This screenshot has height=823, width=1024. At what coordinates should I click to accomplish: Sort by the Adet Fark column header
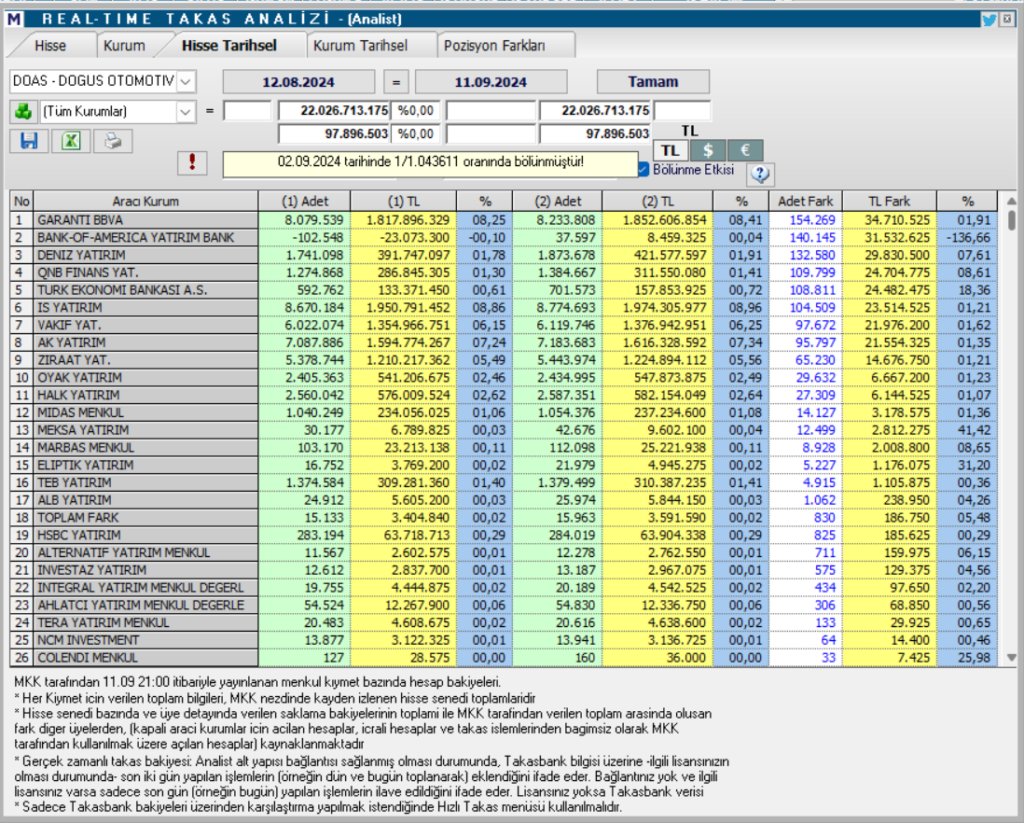point(805,201)
